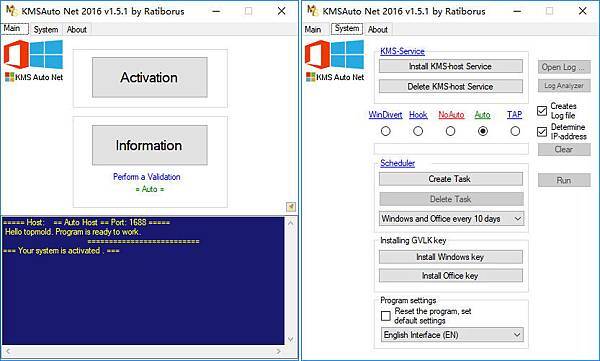Minimize the left KMSAuto window
Image resolution: width=600 pixels, height=361 pixels.
(x=216, y=11)
